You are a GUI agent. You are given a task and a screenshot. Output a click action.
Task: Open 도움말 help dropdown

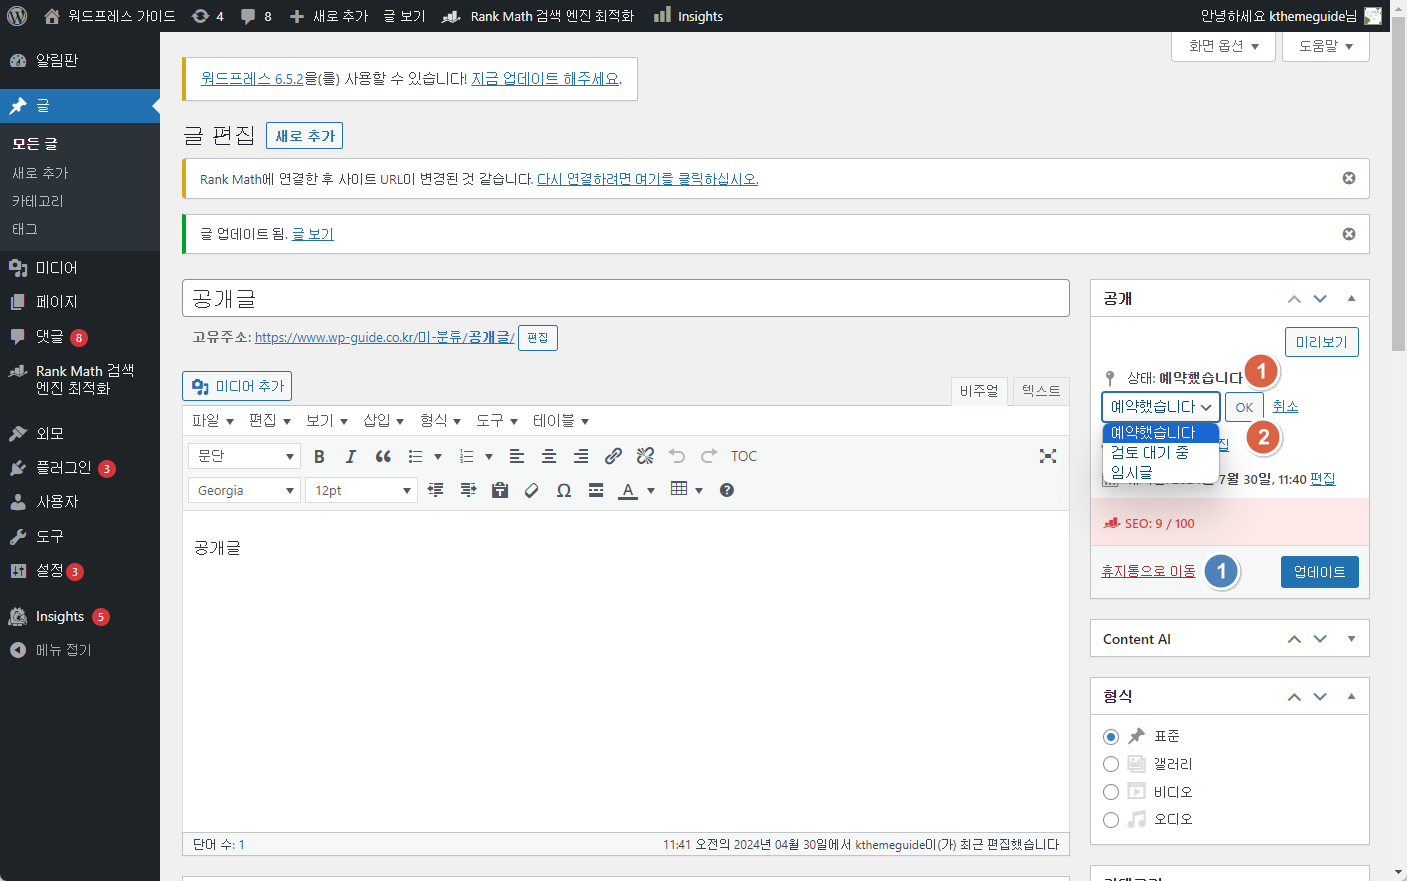click(x=1326, y=46)
